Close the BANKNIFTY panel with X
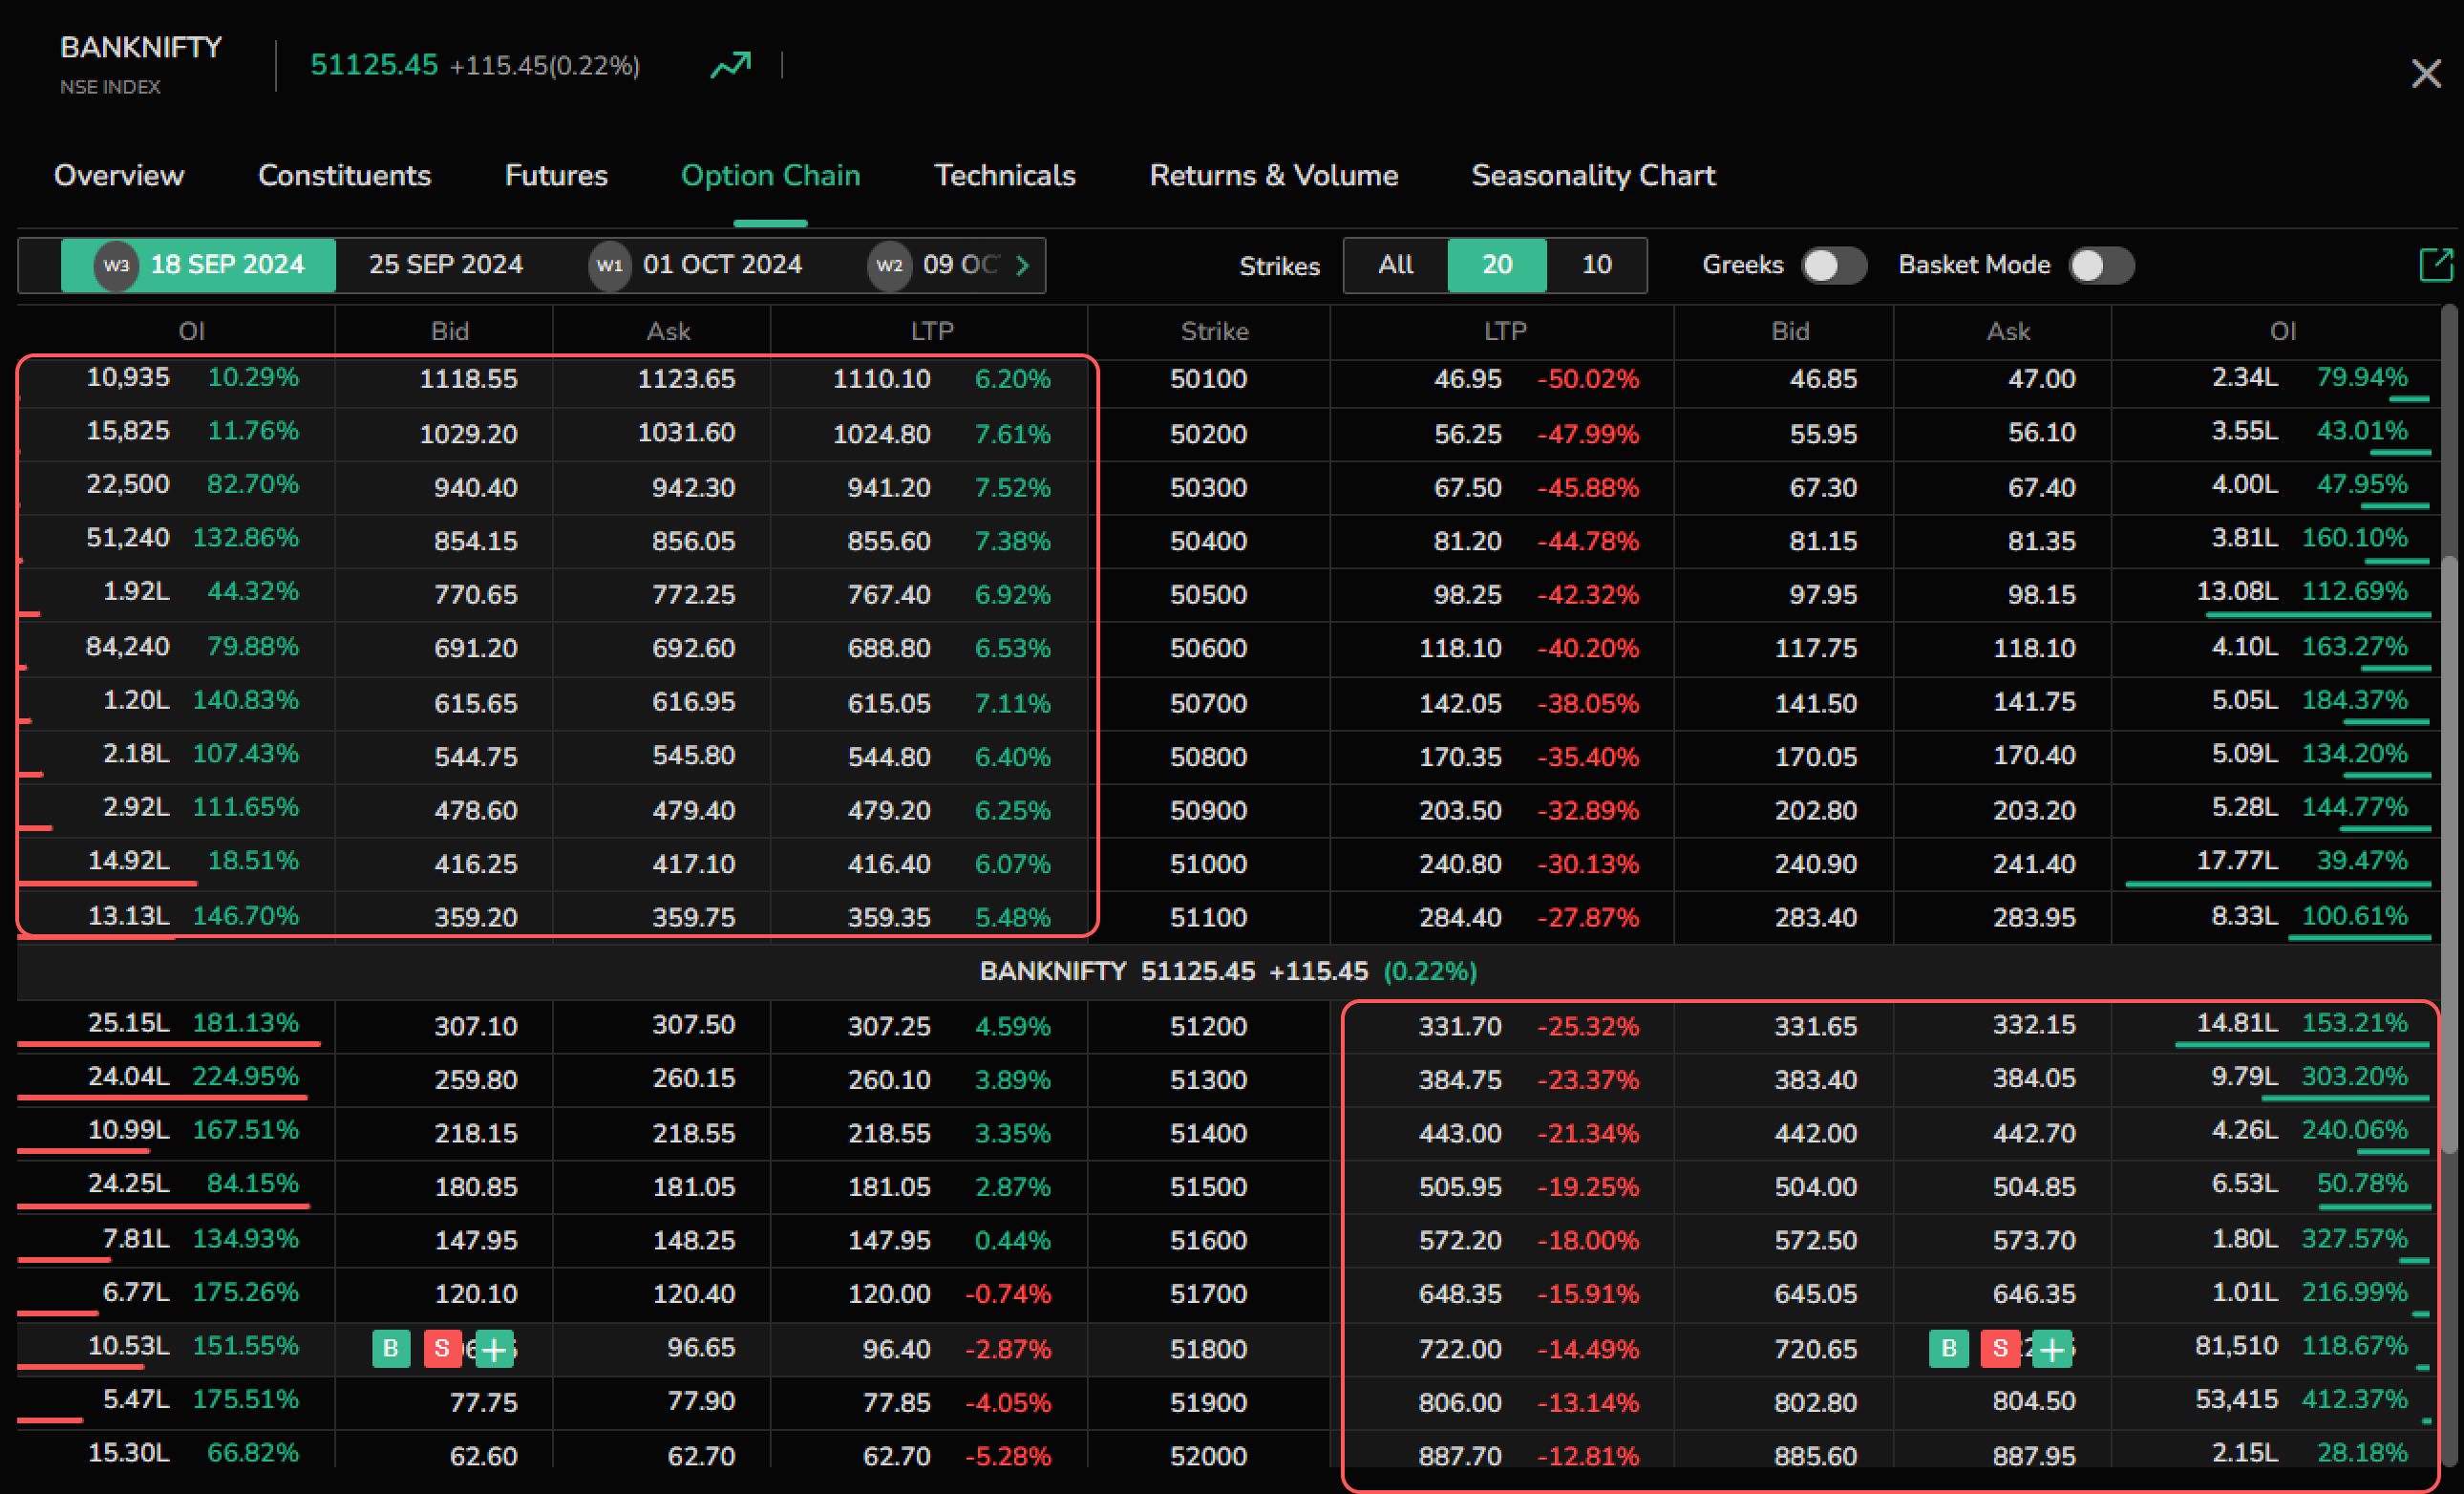This screenshot has width=2464, height=1494. point(2426,73)
